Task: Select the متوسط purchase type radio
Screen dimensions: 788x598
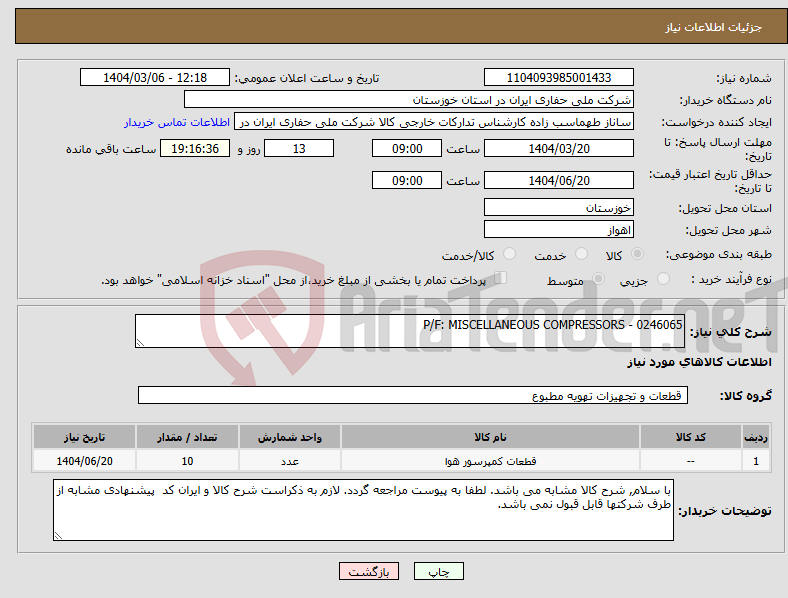Action: pos(598,278)
